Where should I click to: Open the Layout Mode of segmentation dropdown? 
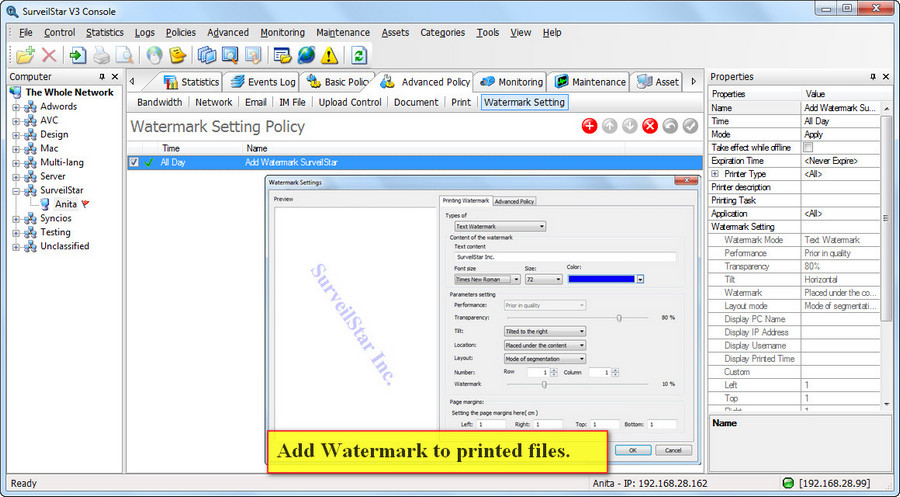(545, 359)
